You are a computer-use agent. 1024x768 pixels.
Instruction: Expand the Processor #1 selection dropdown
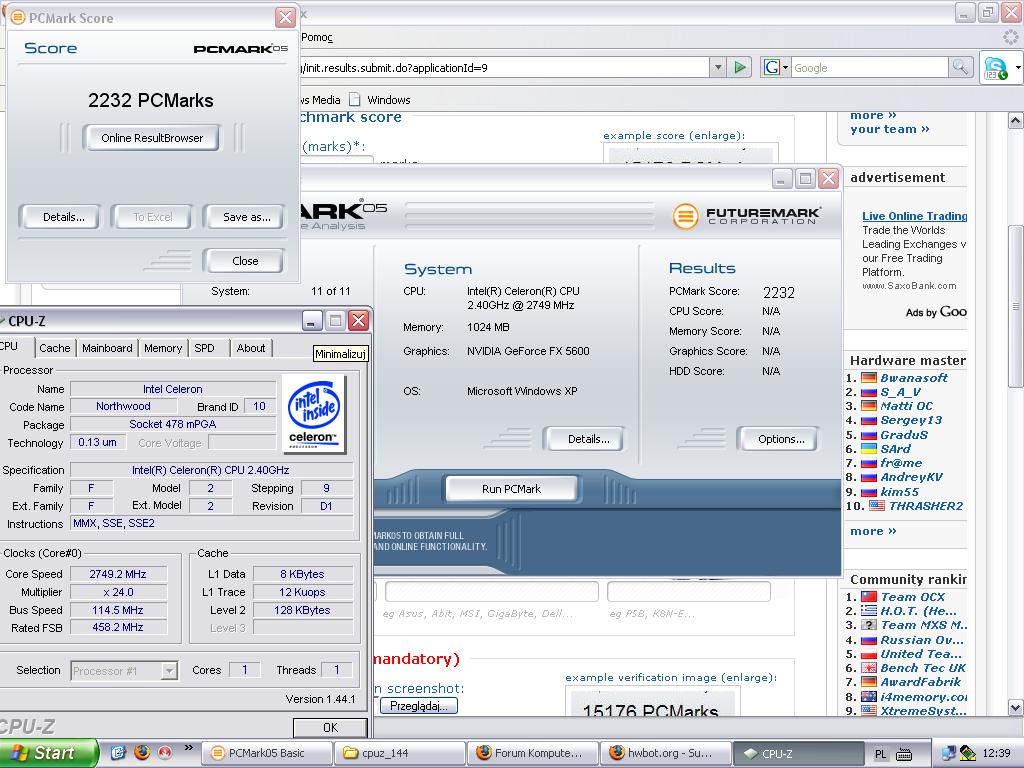pyautogui.click(x=169, y=671)
